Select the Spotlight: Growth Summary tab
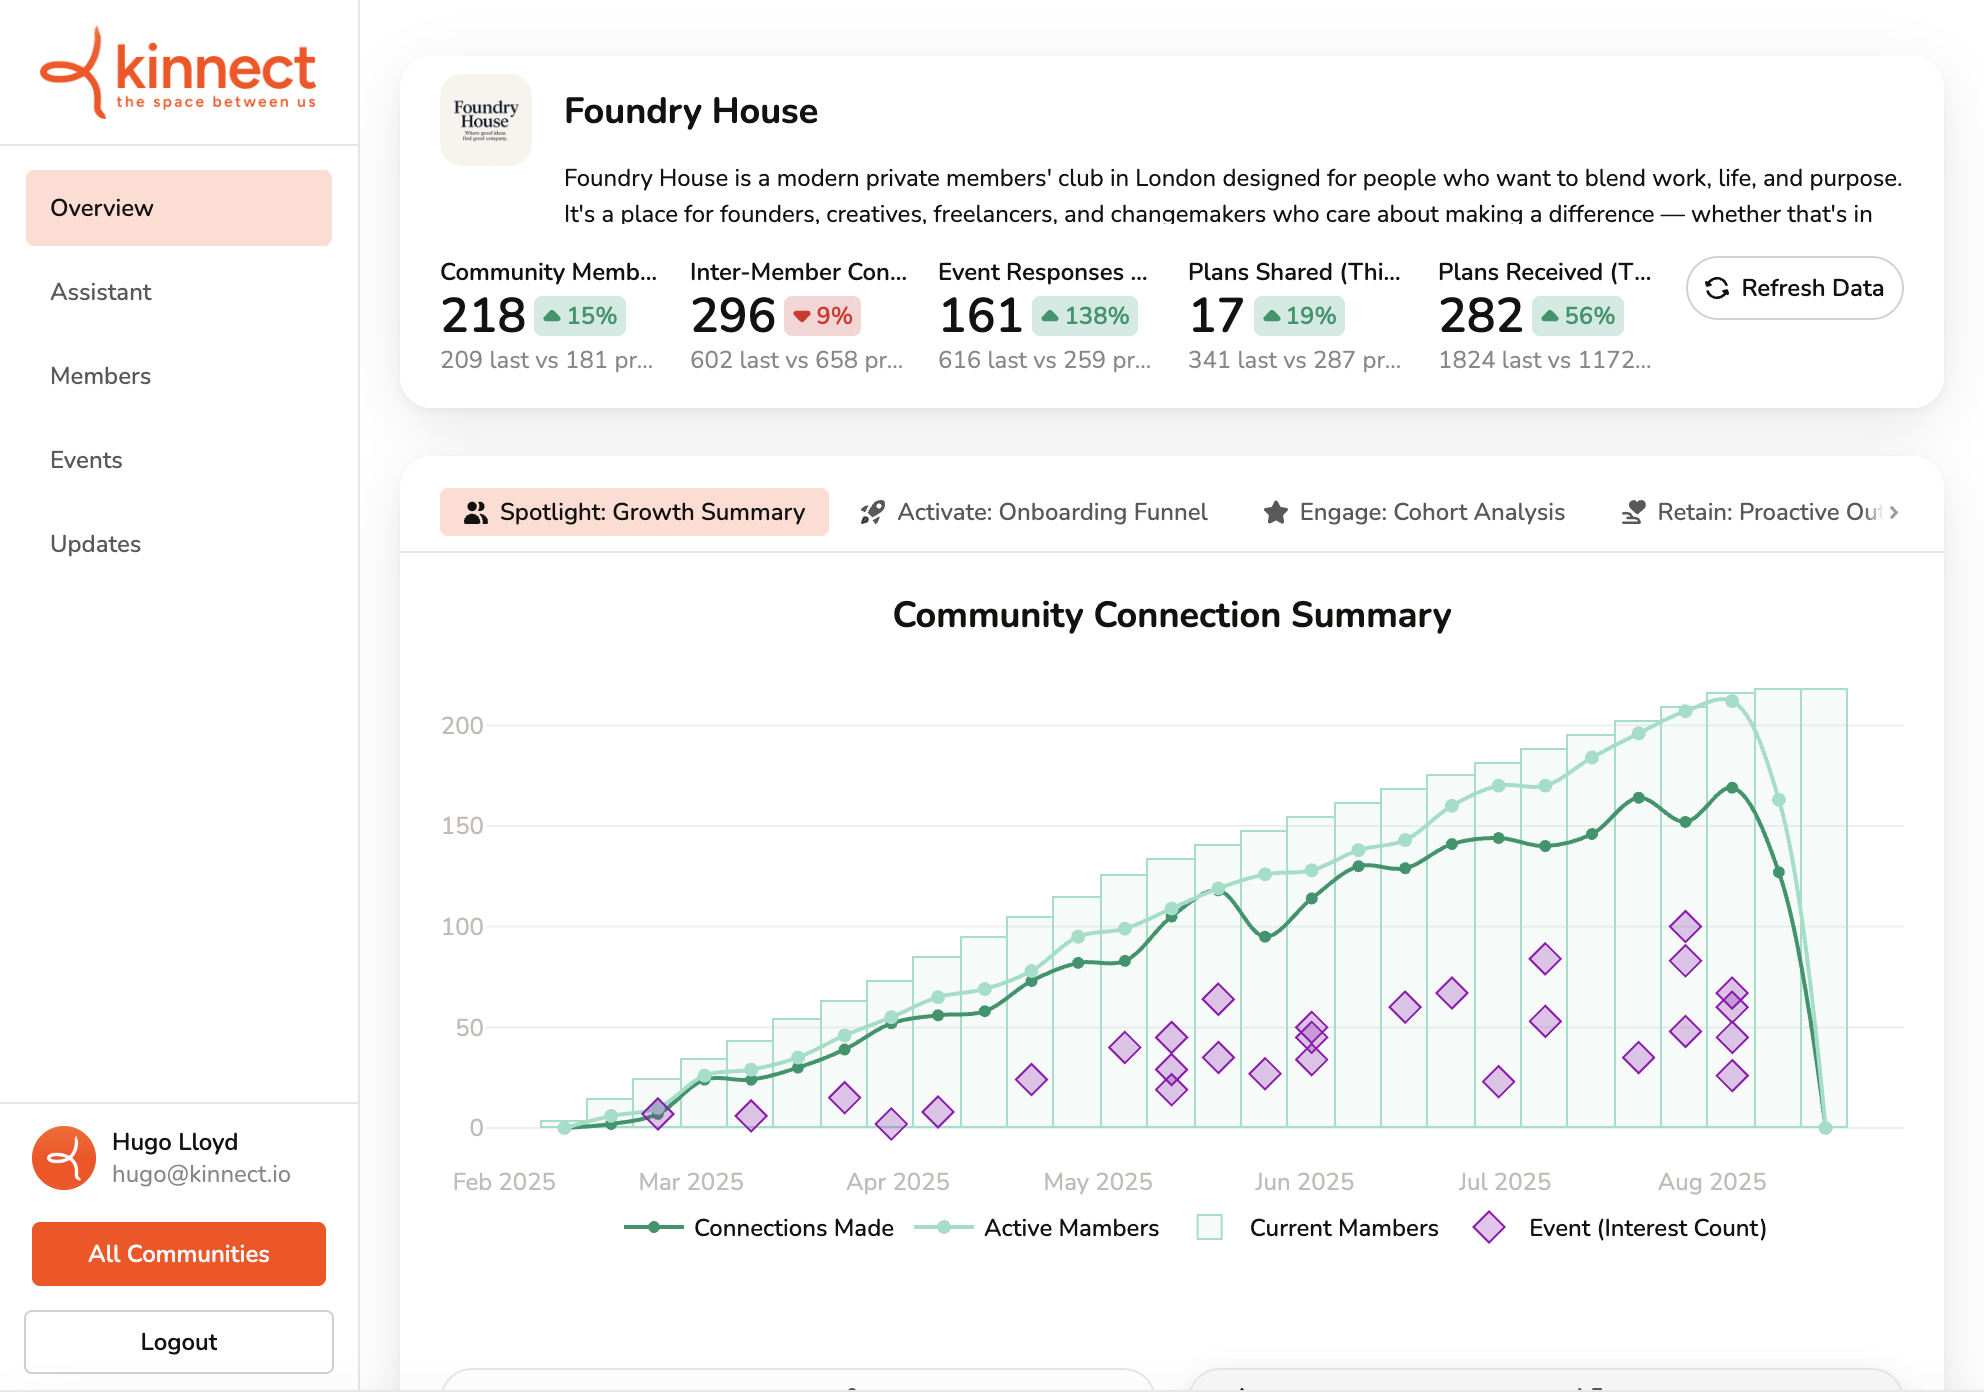 [x=634, y=512]
